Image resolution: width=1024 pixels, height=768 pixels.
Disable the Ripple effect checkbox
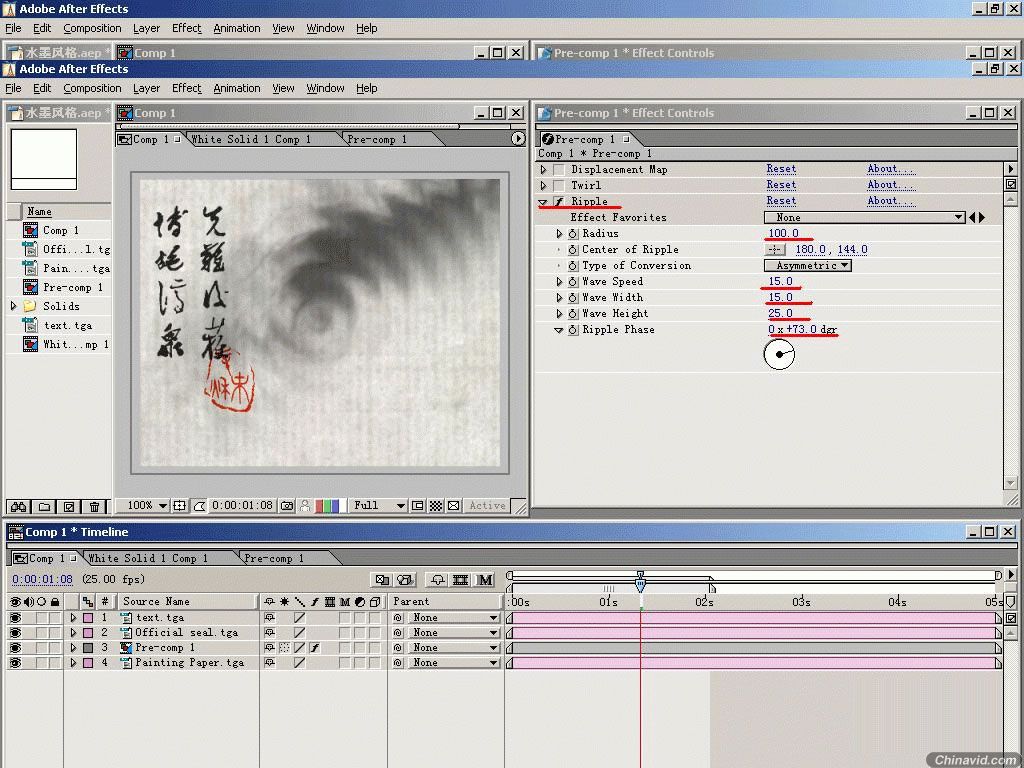point(559,202)
